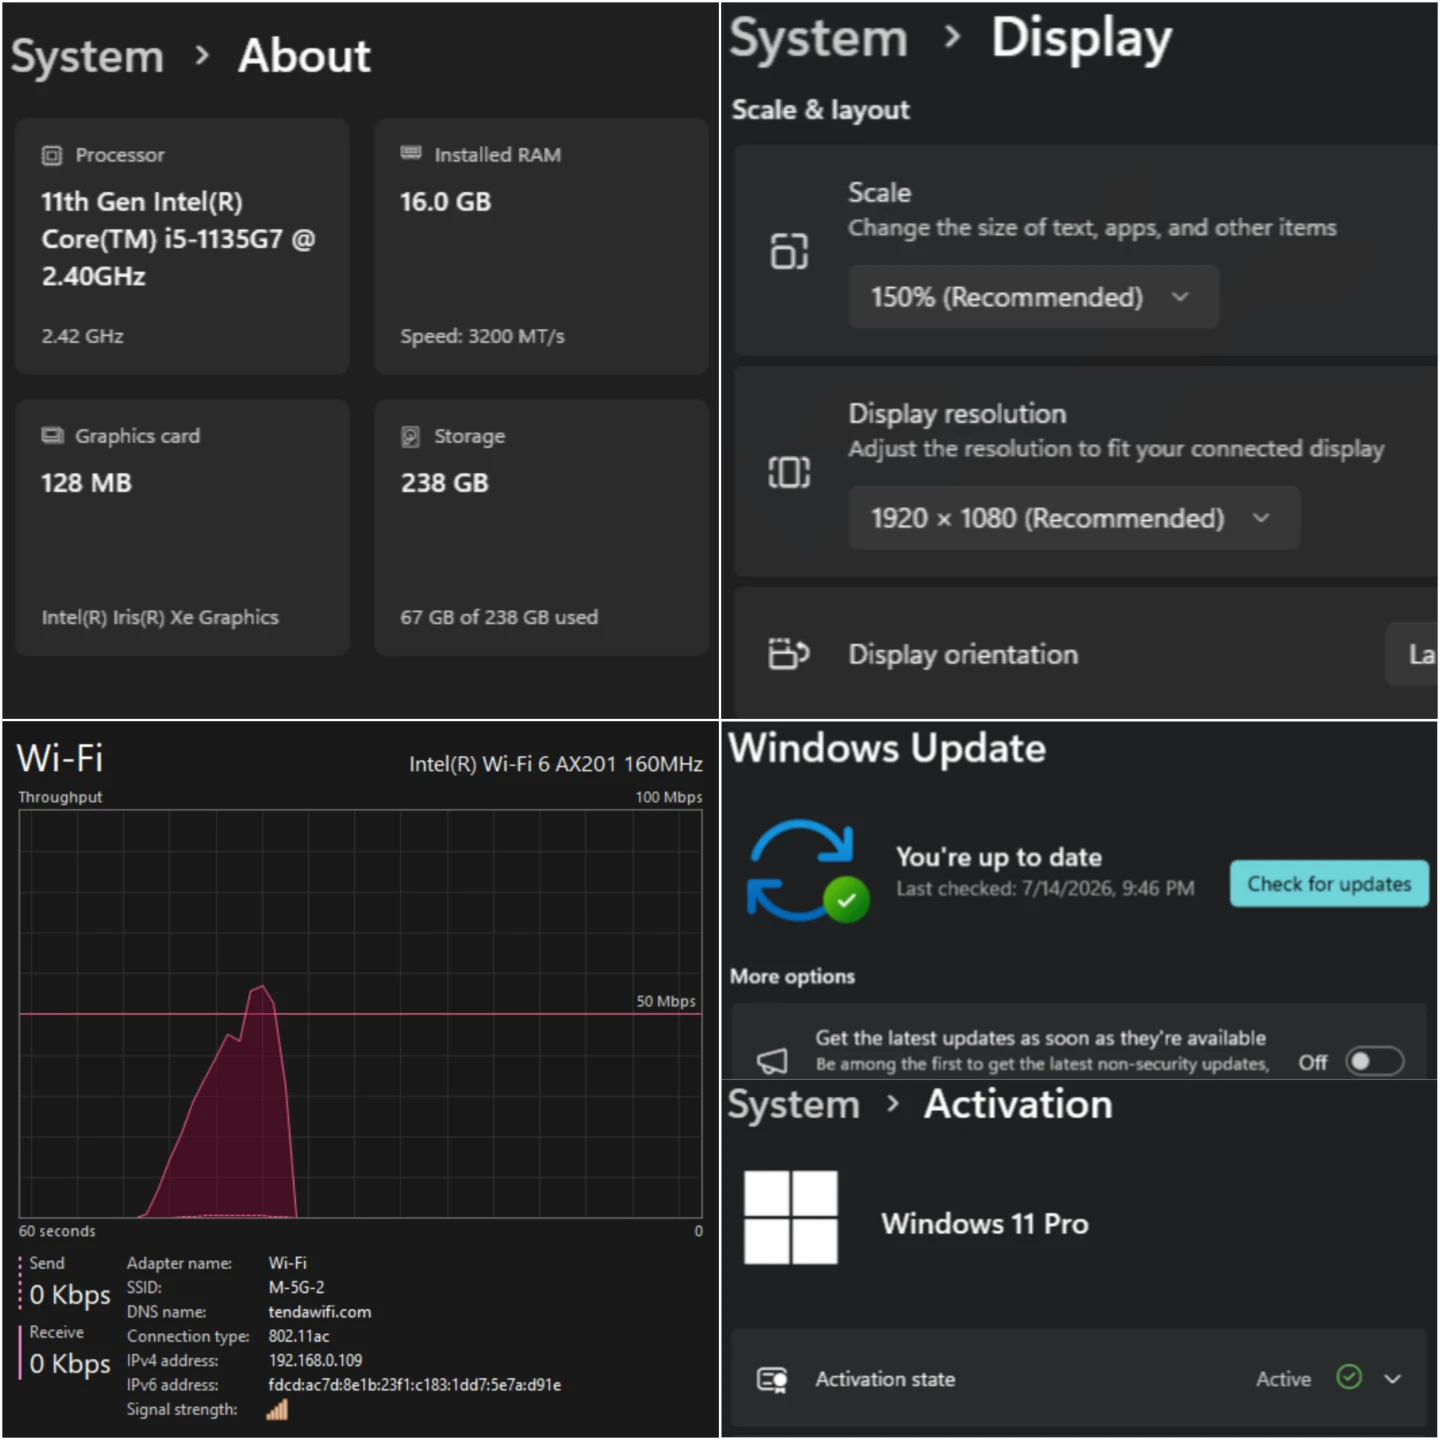Click the SSID value M-5G-2

[296, 1287]
